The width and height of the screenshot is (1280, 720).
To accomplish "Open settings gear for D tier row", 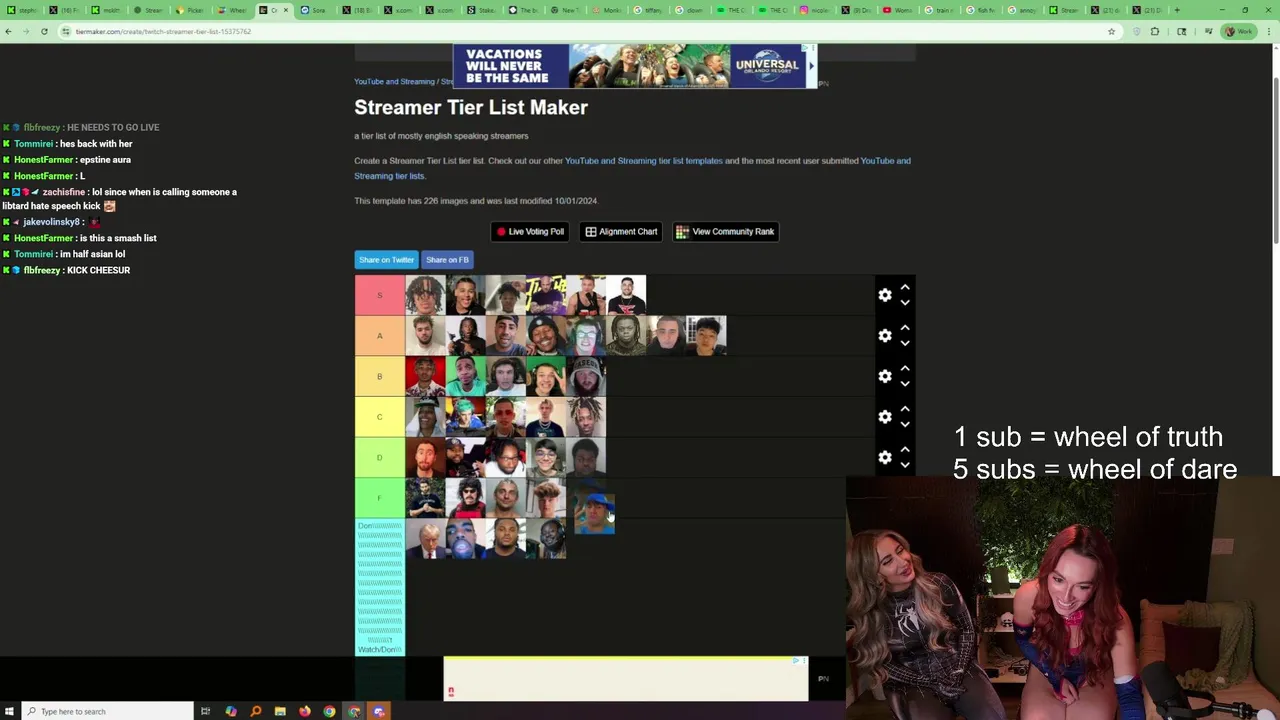I will coord(885,457).
